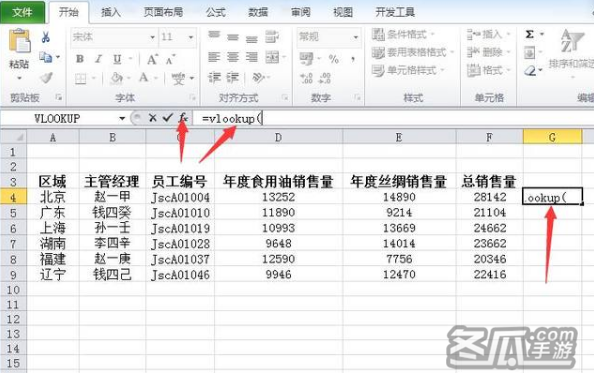Toggle Italic formatting
Image resolution: width=594 pixels, height=374 pixels.
(x=98, y=59)
